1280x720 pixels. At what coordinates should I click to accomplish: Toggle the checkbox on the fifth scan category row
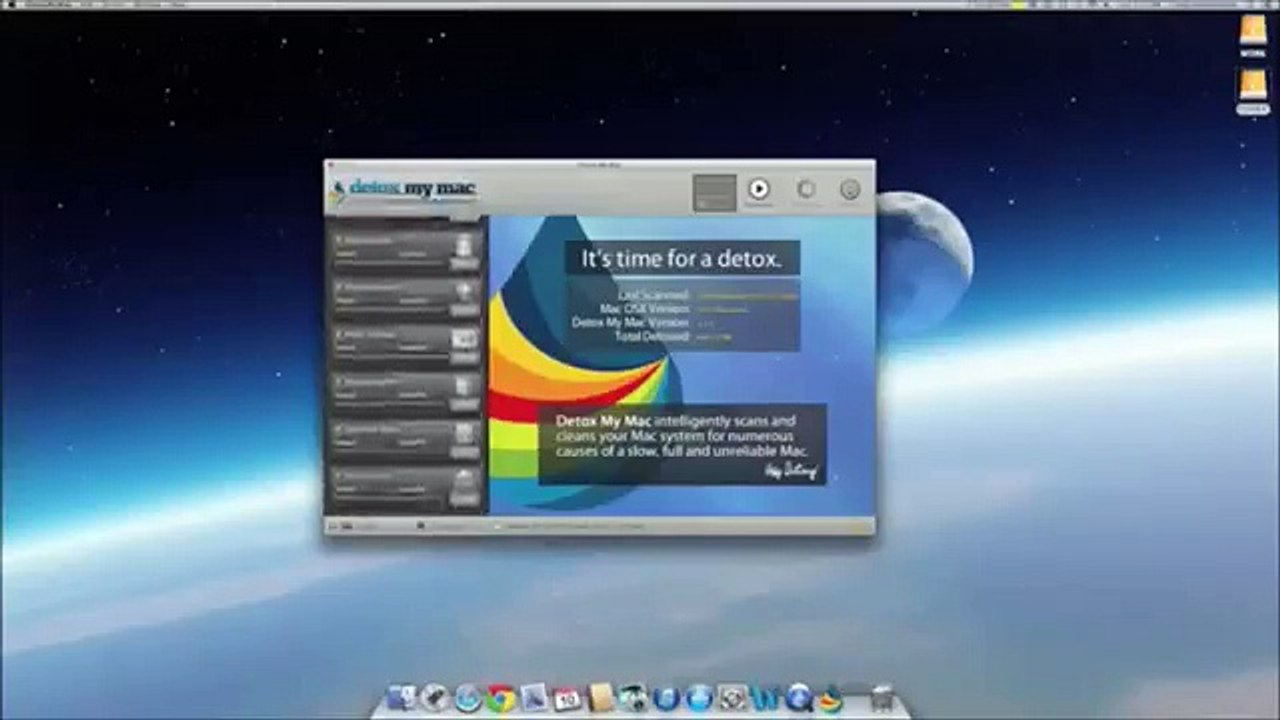pos(340,428)
